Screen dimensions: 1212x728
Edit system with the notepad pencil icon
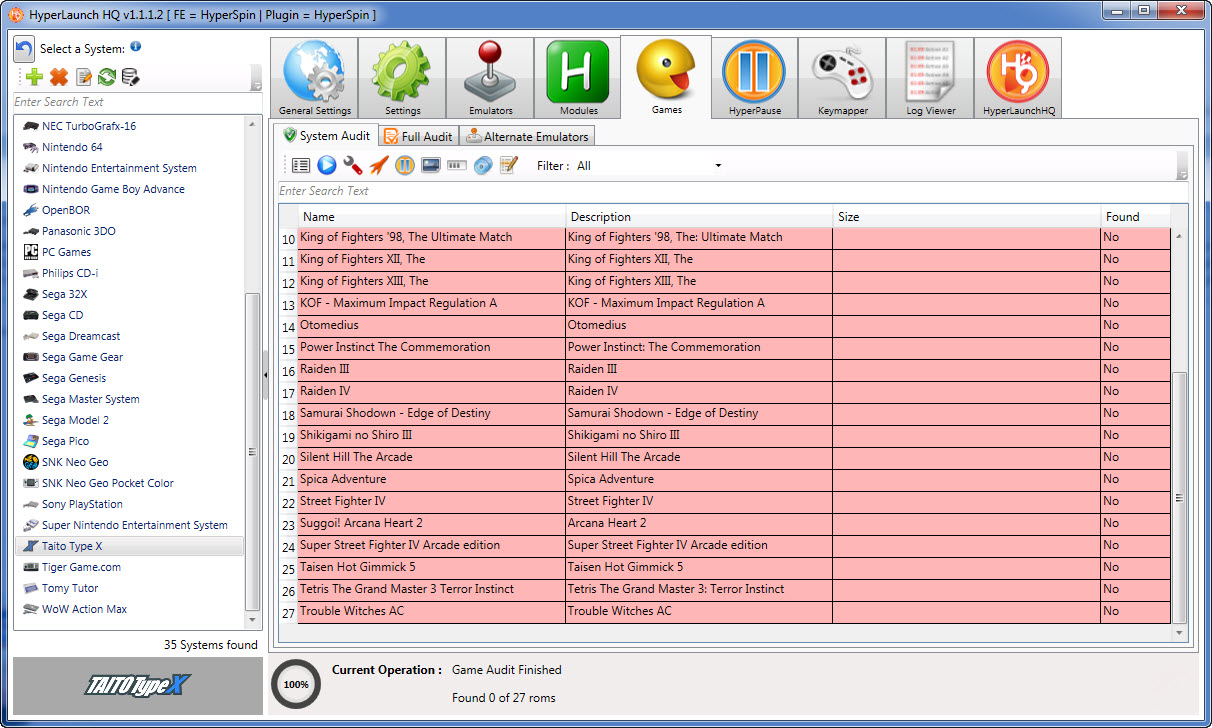(x=84, y=77)
